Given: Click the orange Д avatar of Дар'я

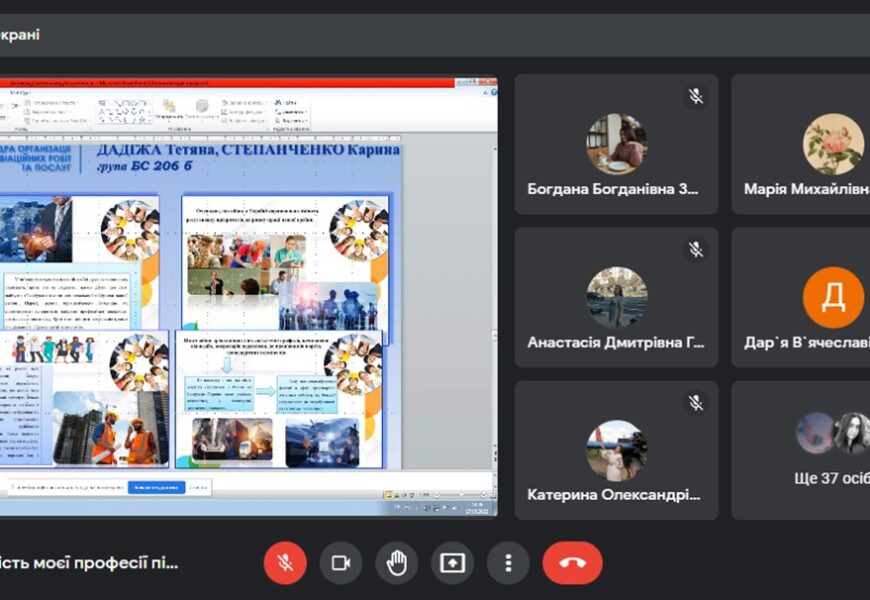Looking at the screenshot, I should click(x=833, y=297).
